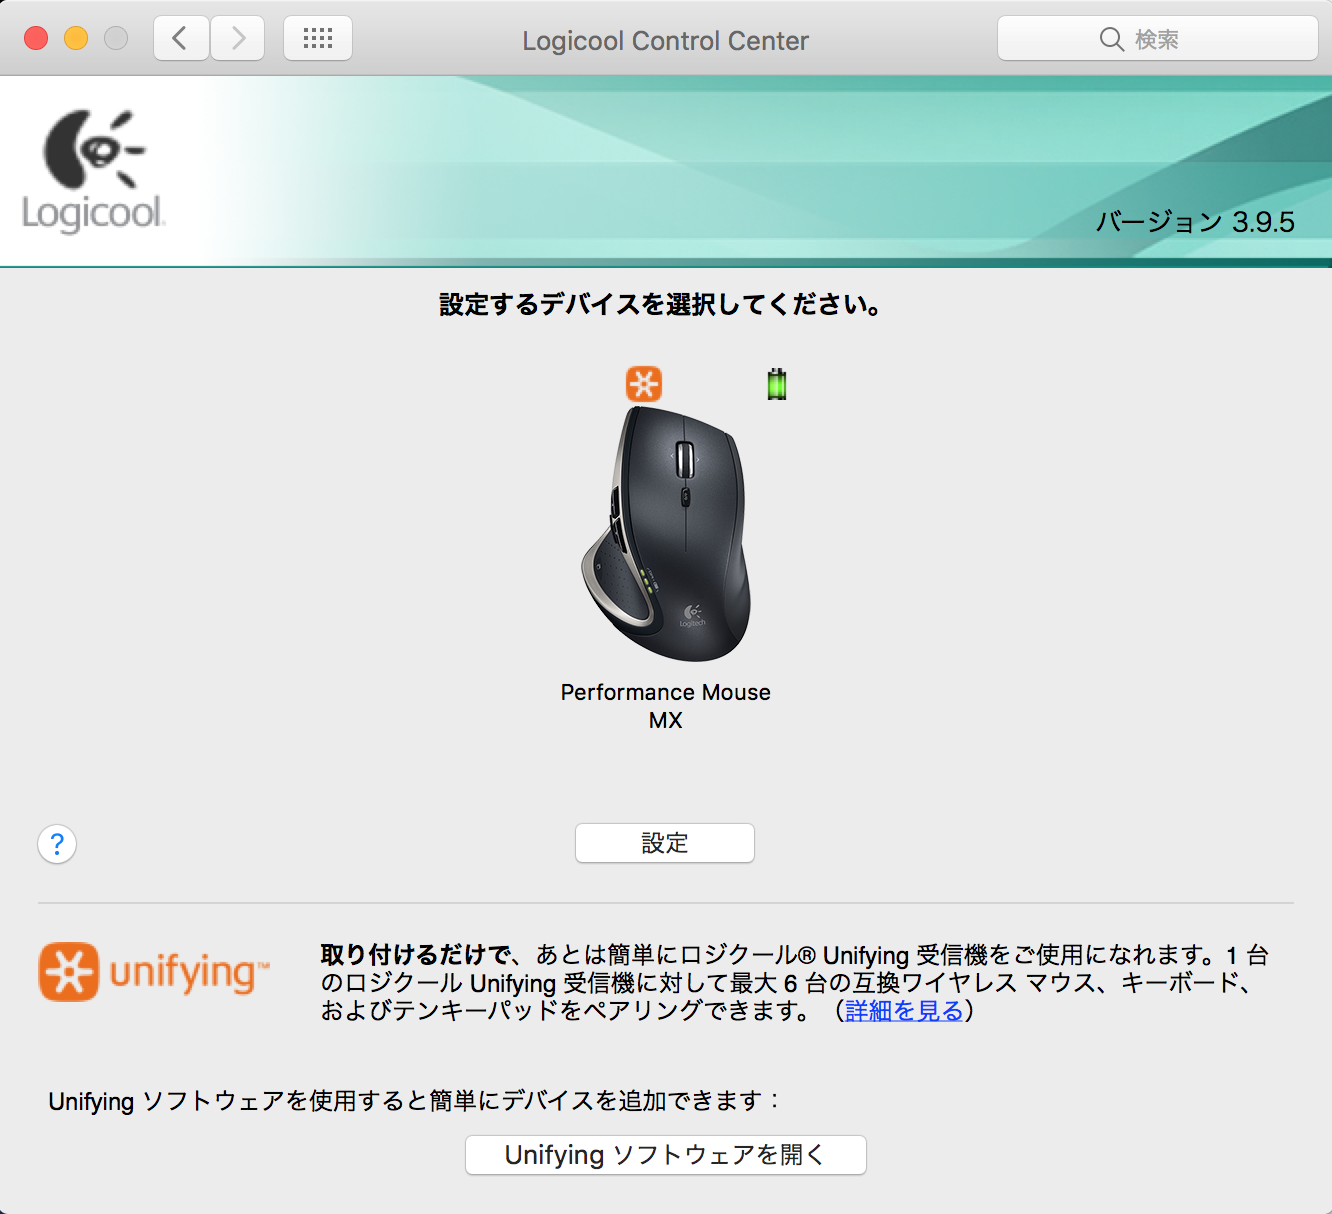Click the large unifying logo
This screenshot has height=1214, width=1332.
click(x=154, y=972)
